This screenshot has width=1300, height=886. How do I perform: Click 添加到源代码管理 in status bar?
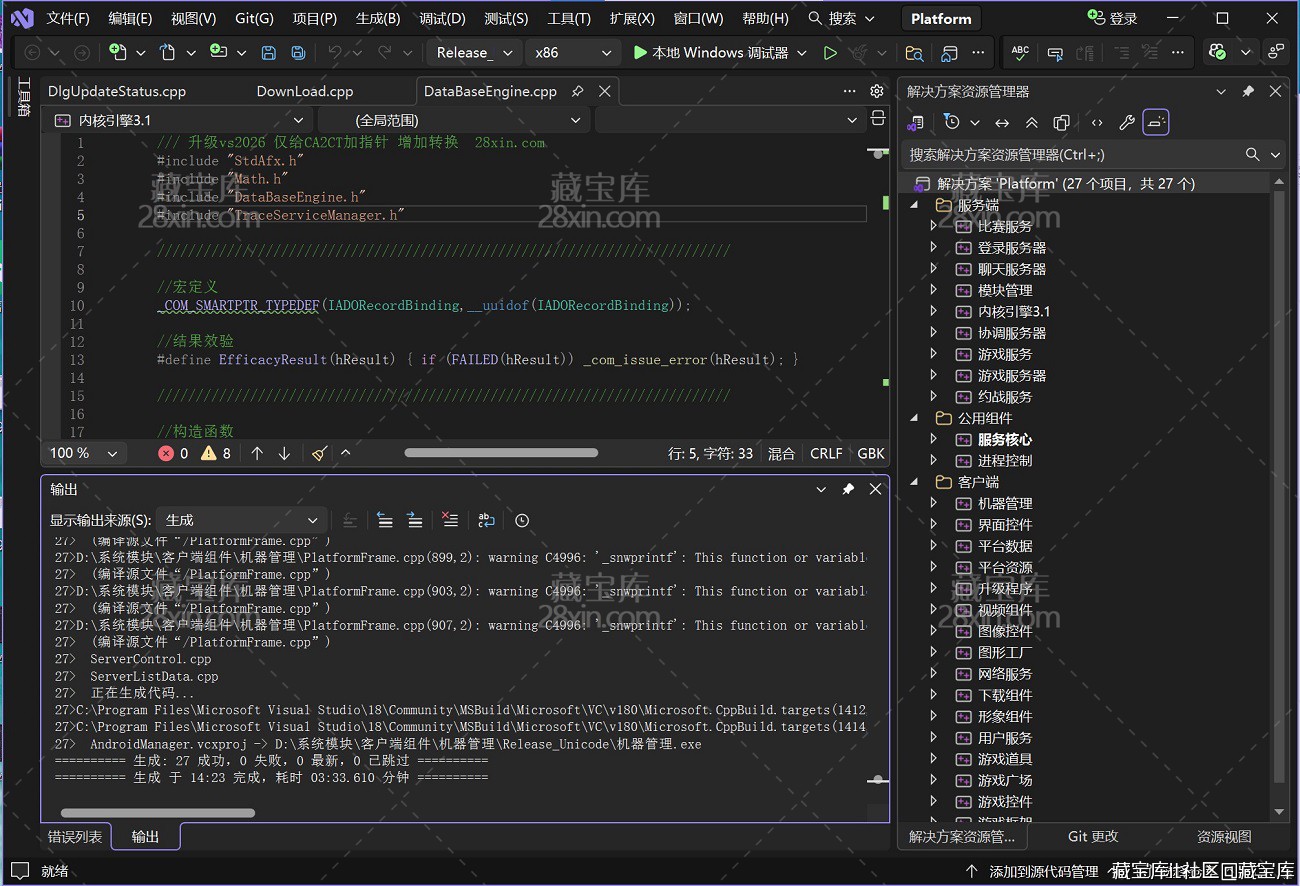pos(1044,871)
